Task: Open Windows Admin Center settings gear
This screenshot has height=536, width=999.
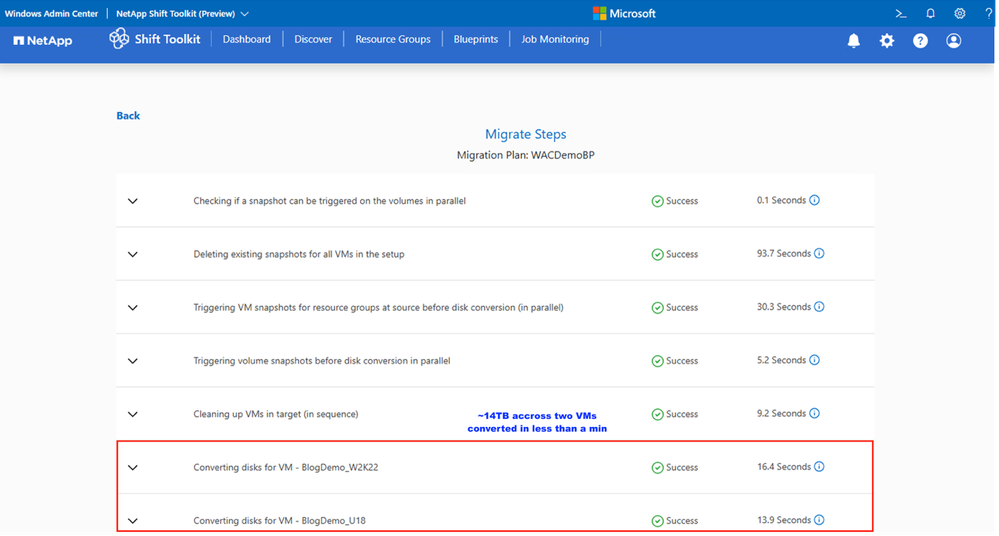Action: click(x=960, y=14)
